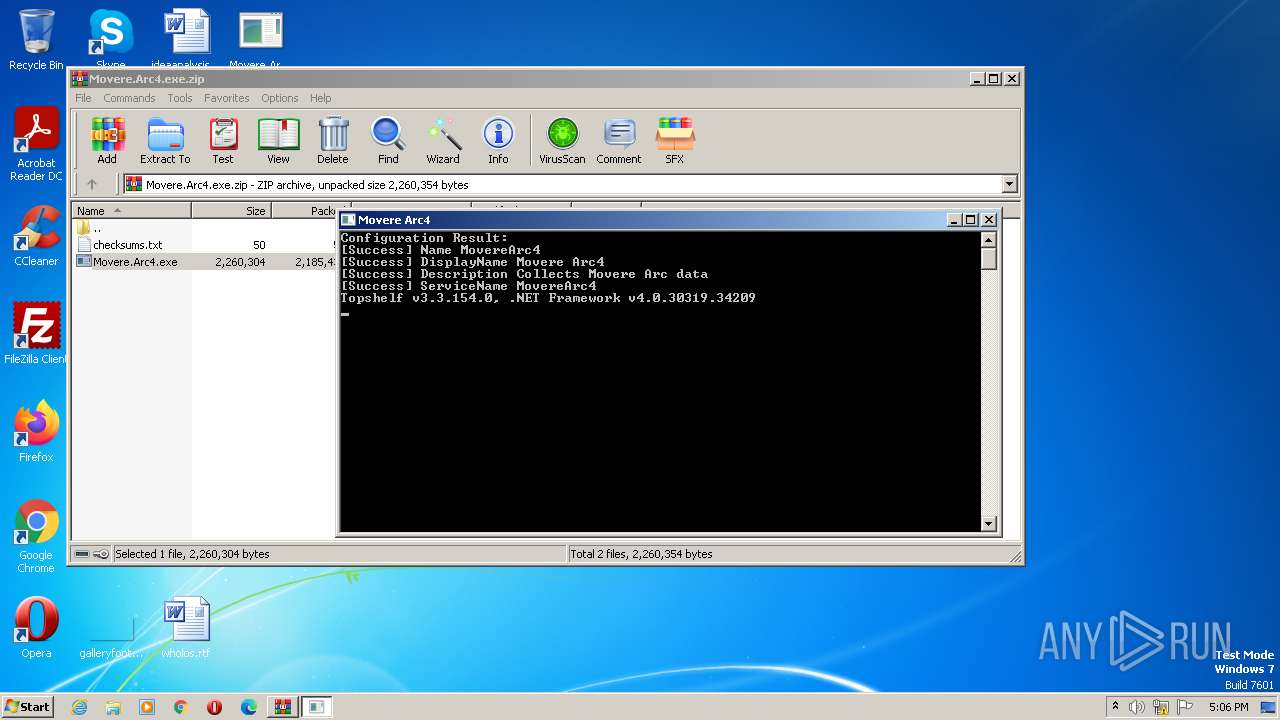Show hidden tray icons arrow
Image resolution: width=1280 pixels, height=720 pixels.
click(x=1115, y=707)
